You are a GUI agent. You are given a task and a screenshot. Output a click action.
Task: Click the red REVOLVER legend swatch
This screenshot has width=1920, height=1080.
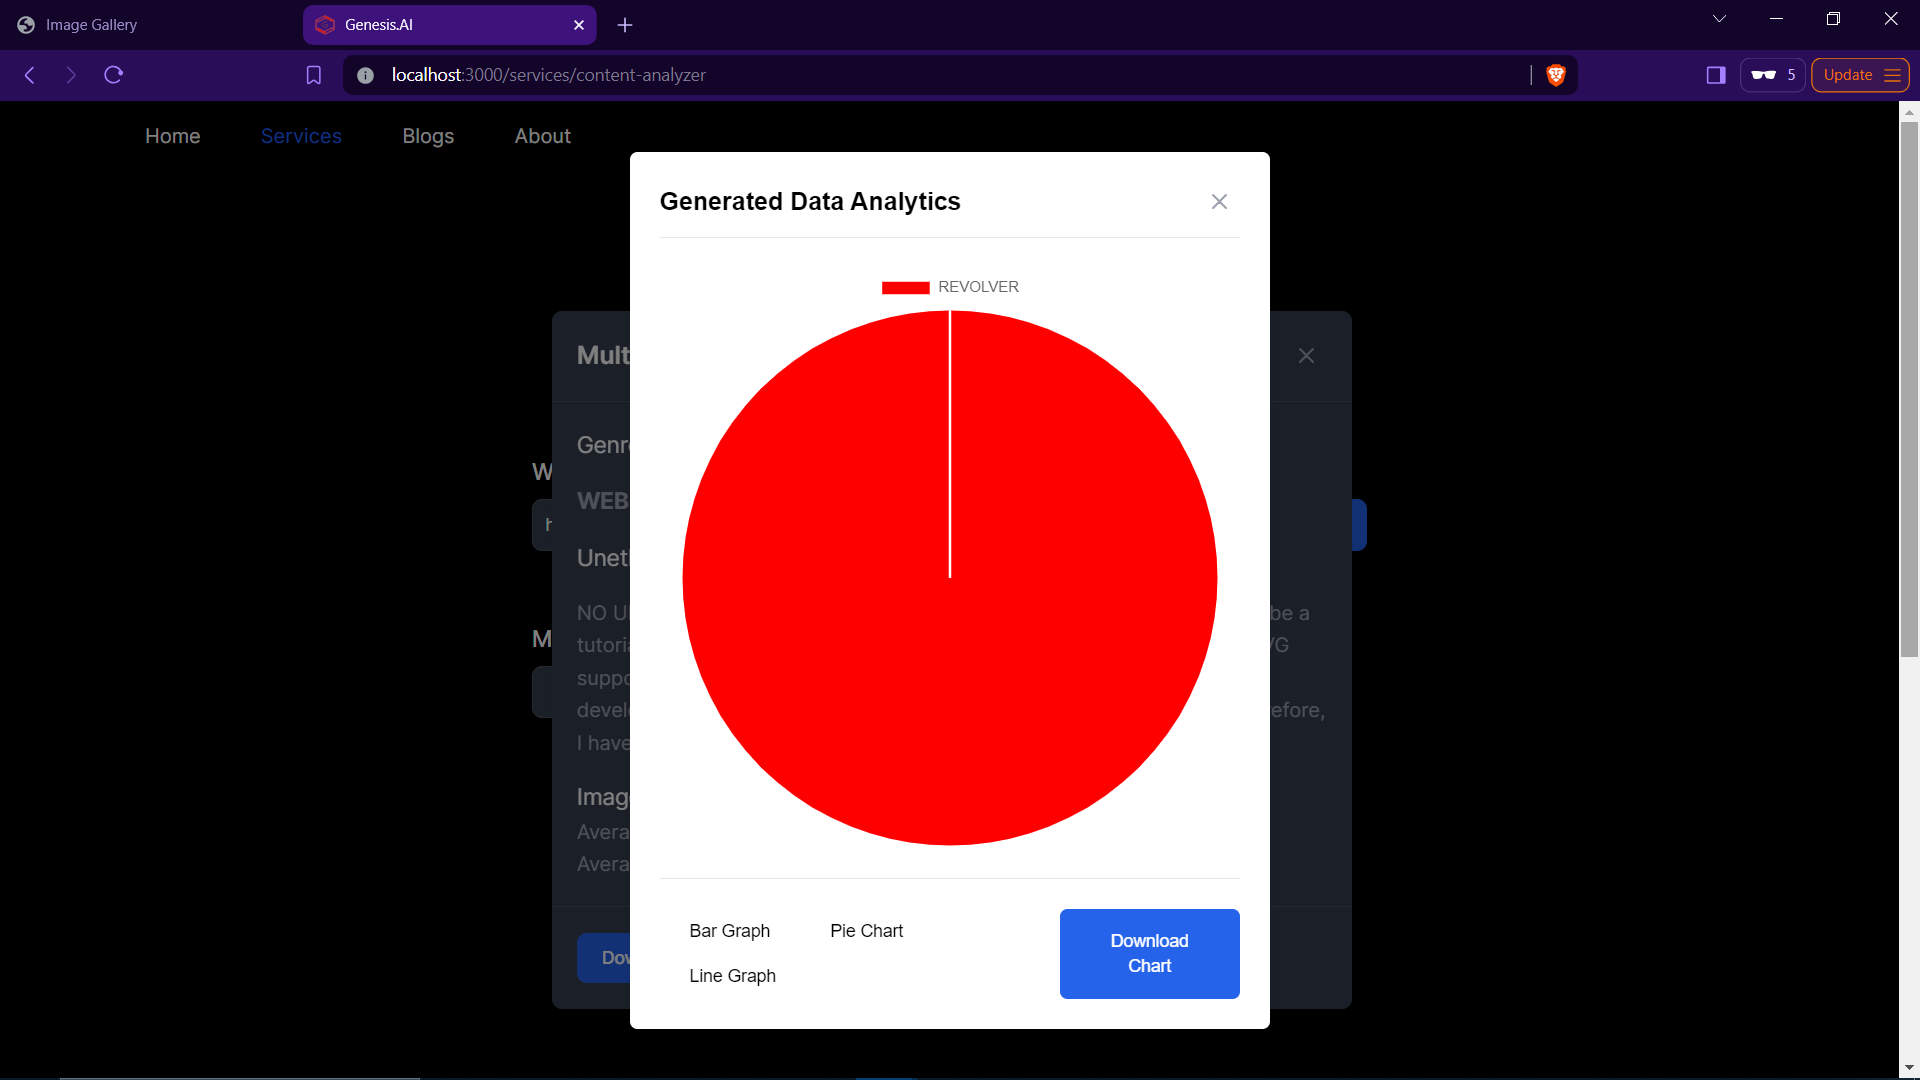pyautogui.click(x=906, y=287)
